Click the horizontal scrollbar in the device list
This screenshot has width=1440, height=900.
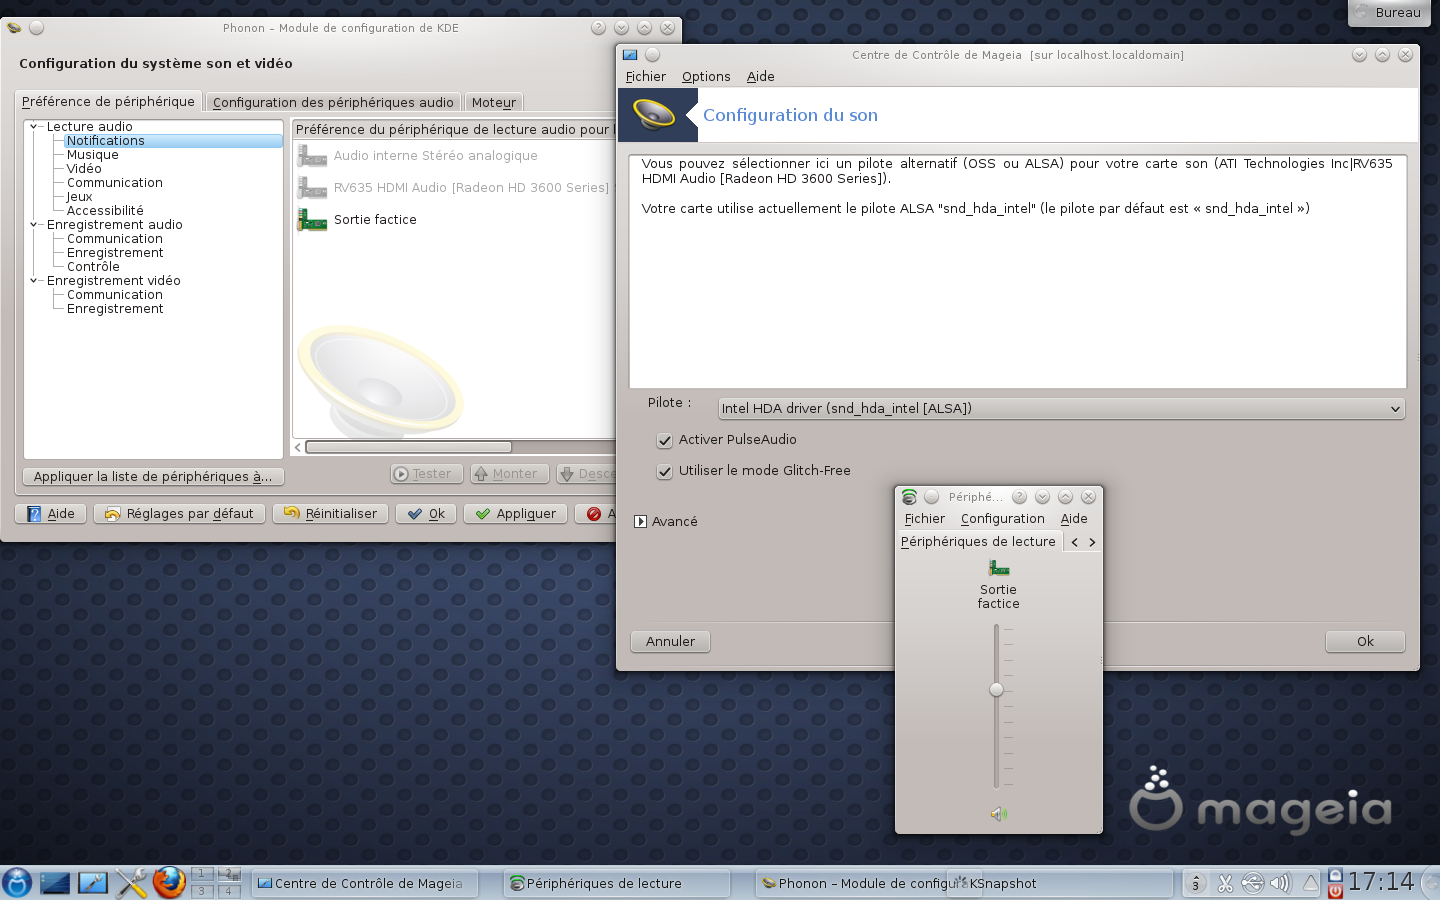coord(408,447)
